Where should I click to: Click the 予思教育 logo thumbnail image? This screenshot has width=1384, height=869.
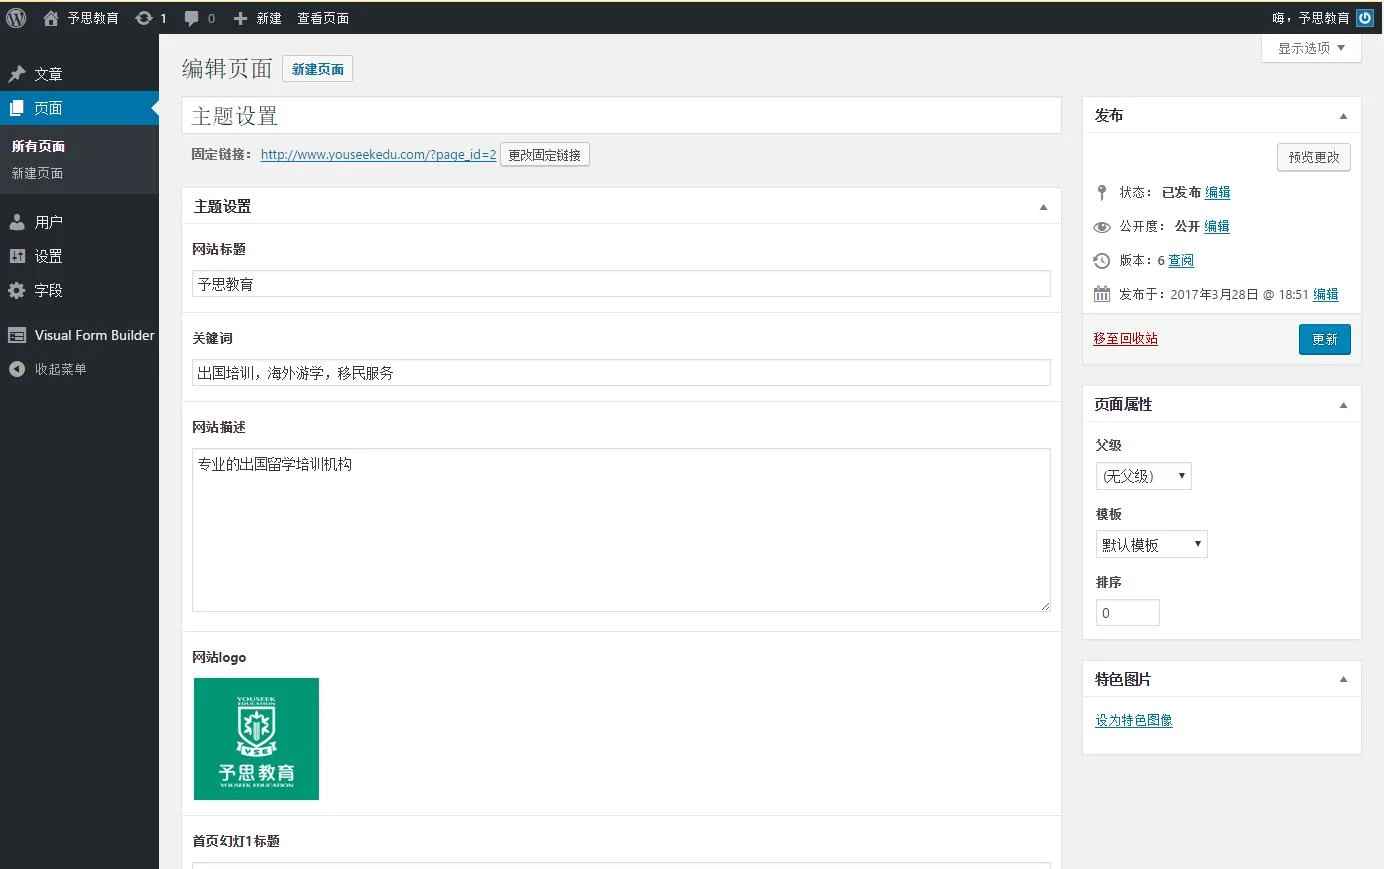tap(255, 739)
